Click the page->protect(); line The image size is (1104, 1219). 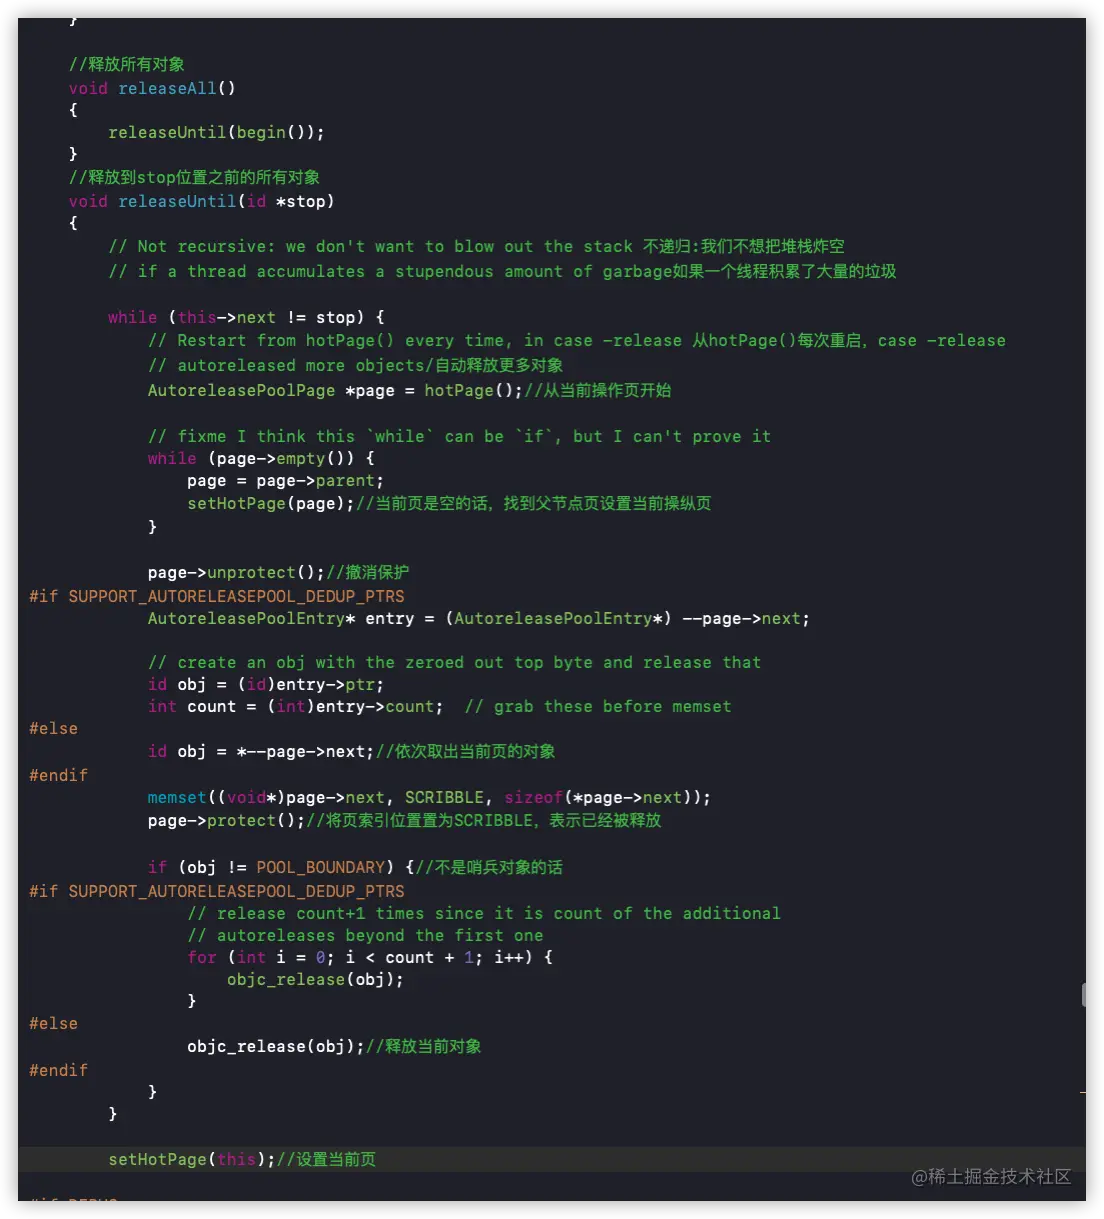[x=404, y=820]
